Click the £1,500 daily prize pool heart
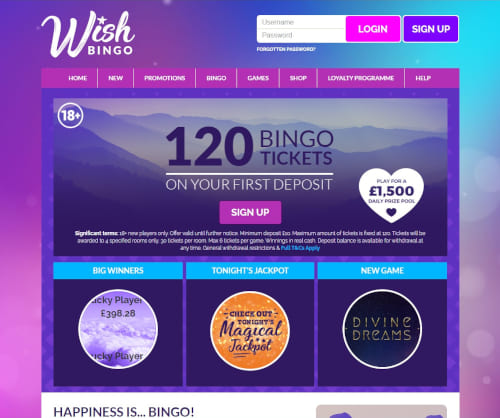The width and height of the screenshot is (500, 418). pyautogui.click(x=392, y=195)
